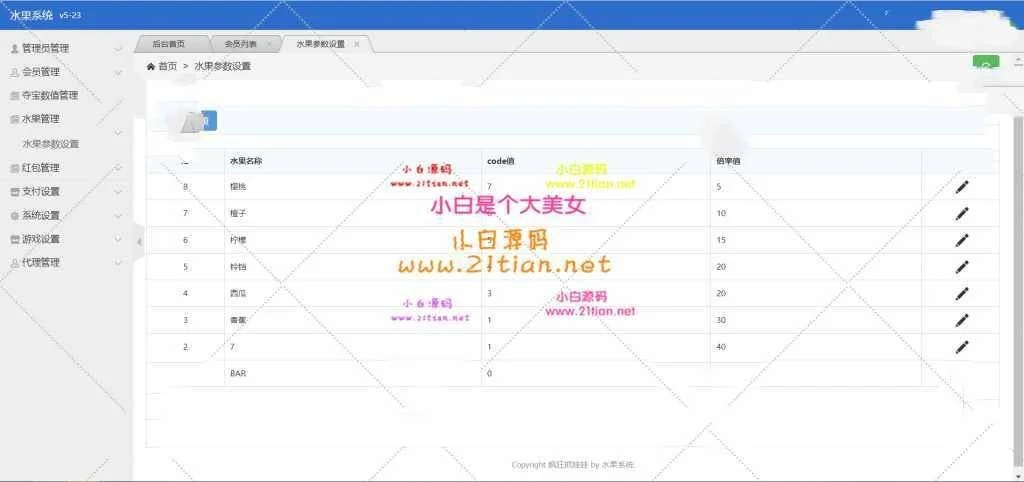Click the home icon in breadcrumb
Viewport: 1024px width, 482px height.
[151, 66]
